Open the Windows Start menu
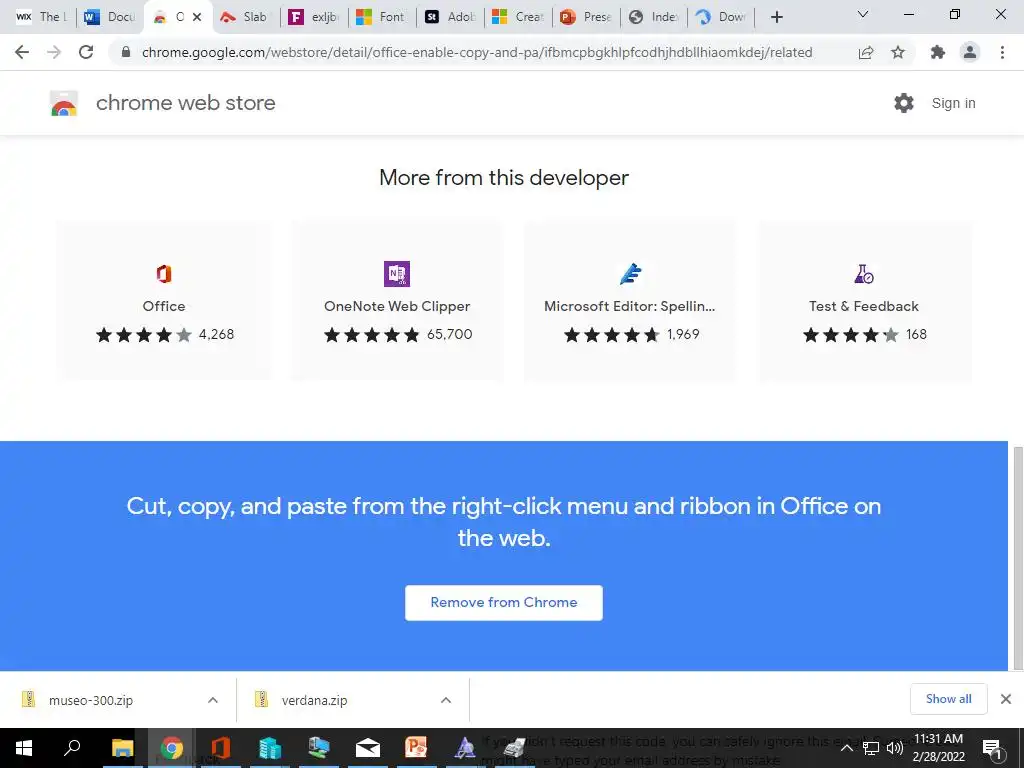The width and height of the screenshot is (1024, 768). 24,748
